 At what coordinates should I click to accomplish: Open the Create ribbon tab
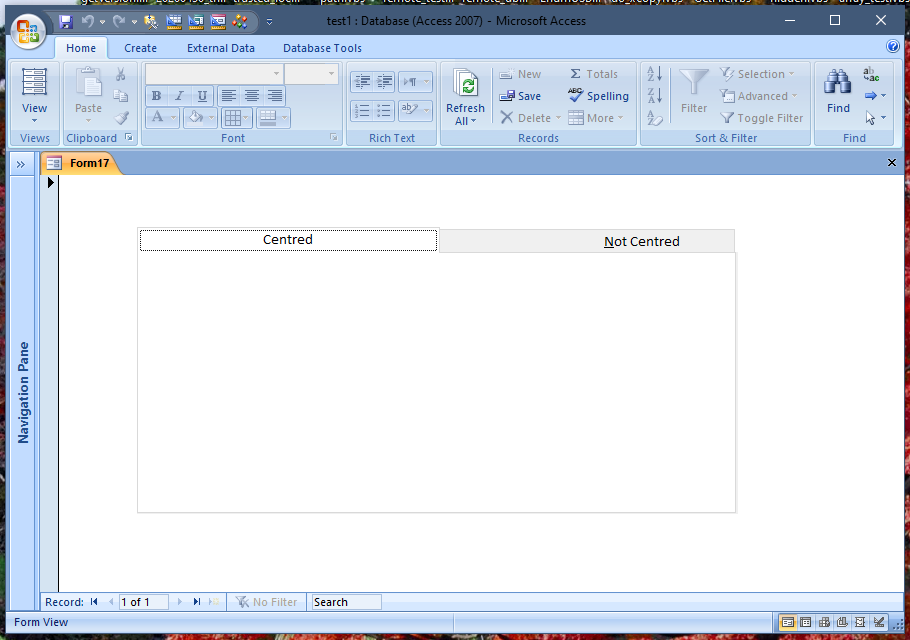[140, 48]
